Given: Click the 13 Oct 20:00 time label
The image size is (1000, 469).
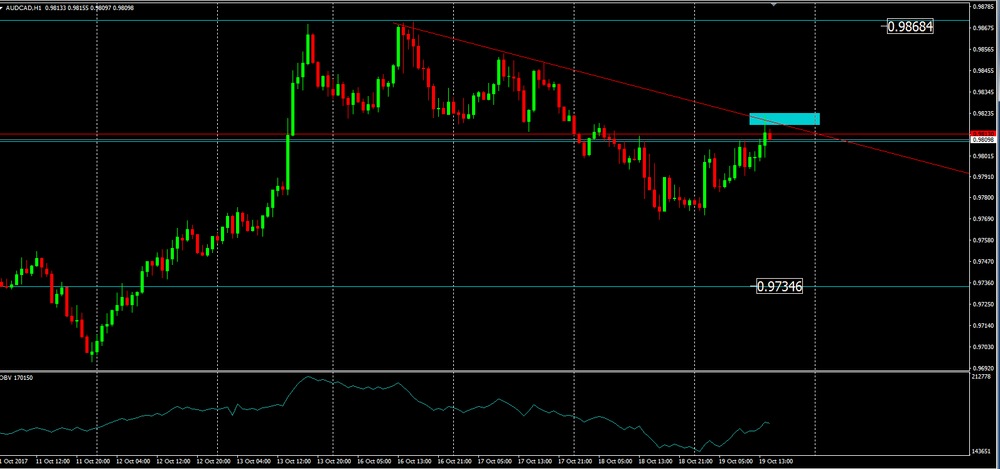Looking at the screenshot, I should 333,460.
